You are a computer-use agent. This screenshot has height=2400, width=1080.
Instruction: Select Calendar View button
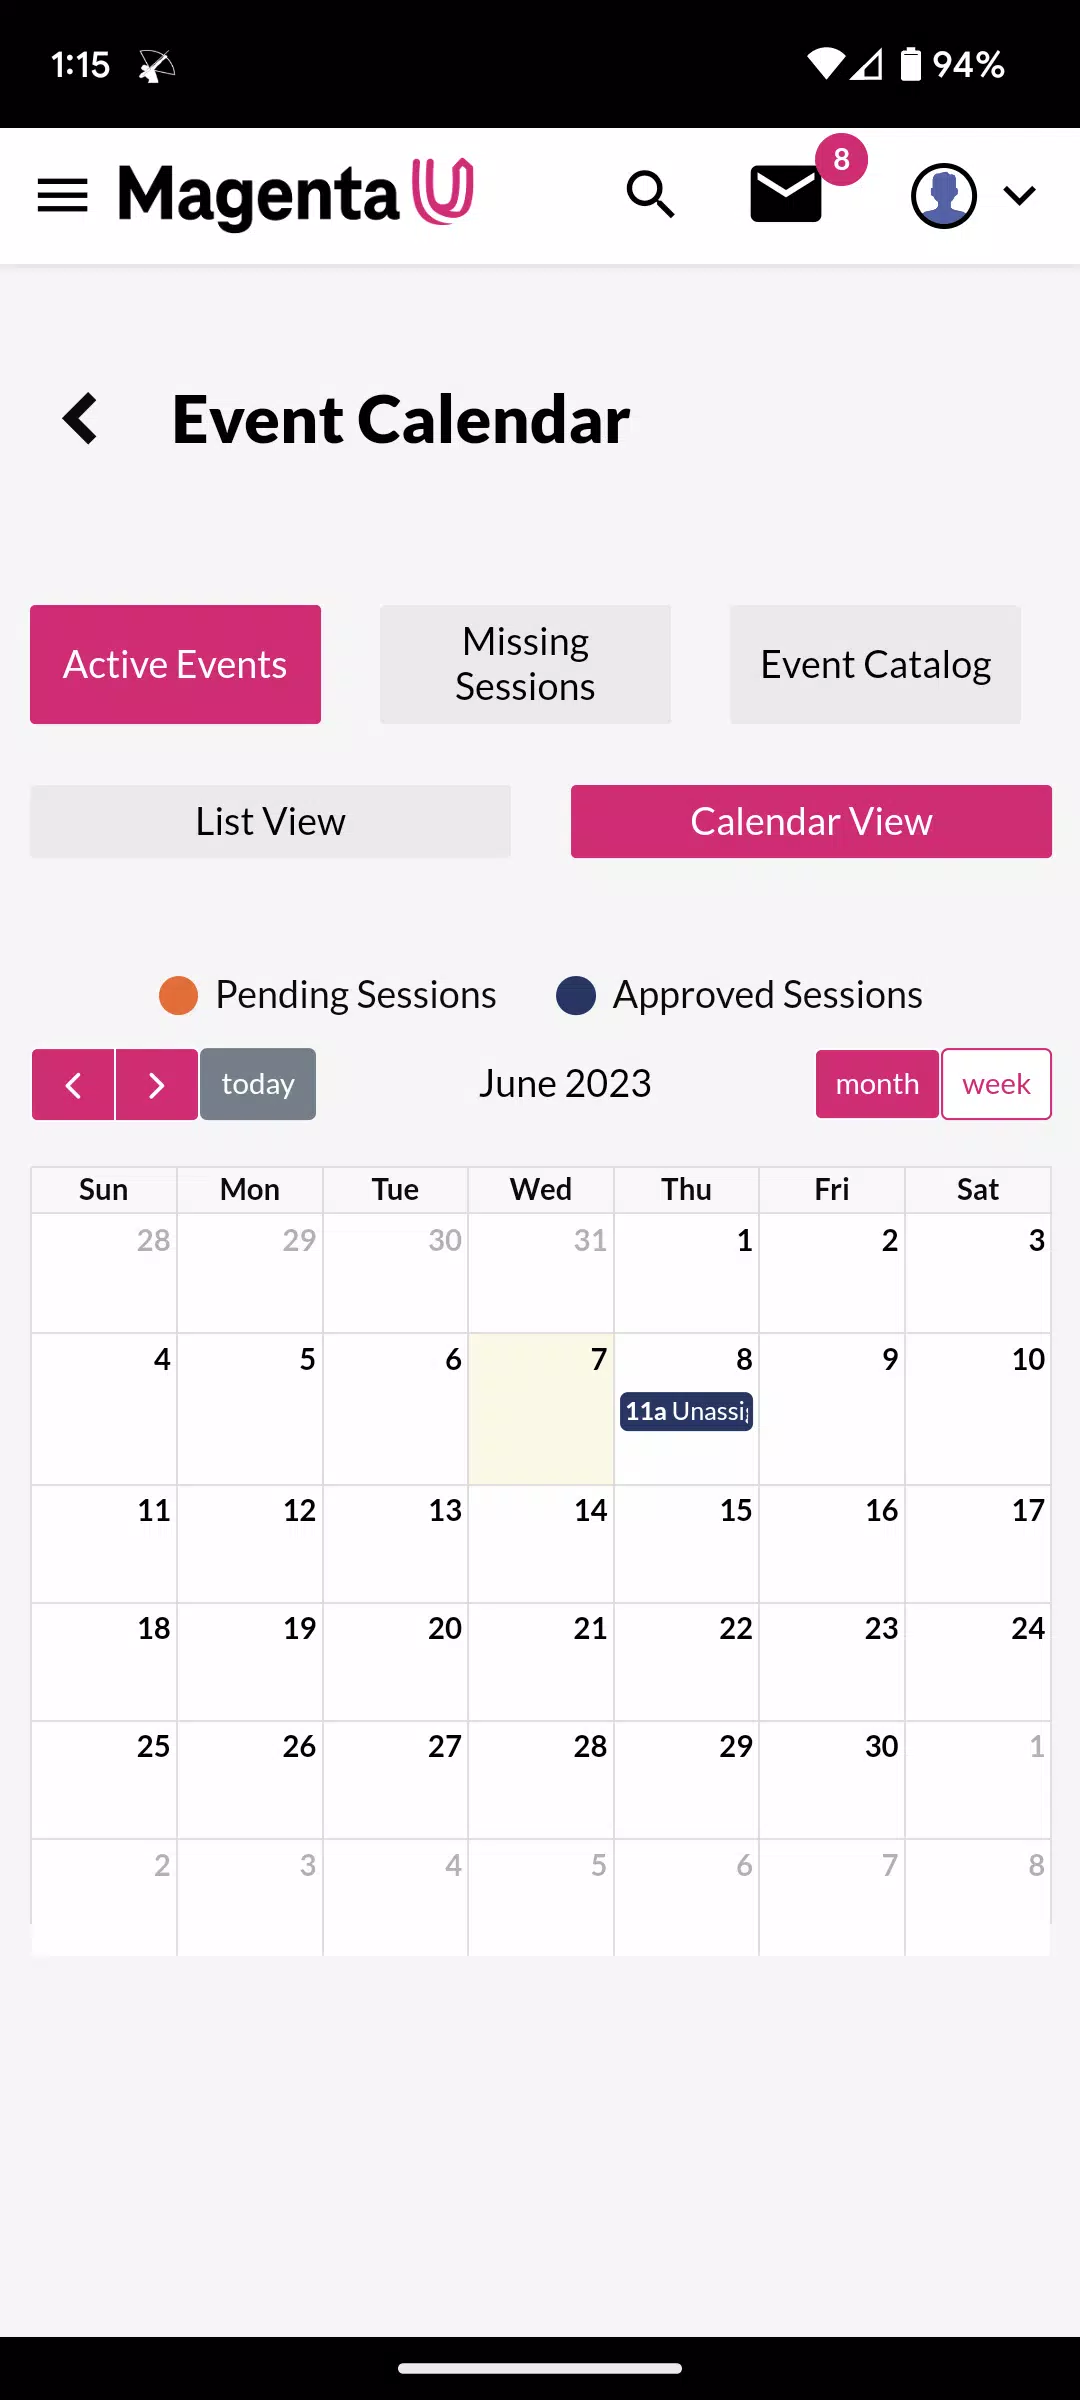point(811,821)
